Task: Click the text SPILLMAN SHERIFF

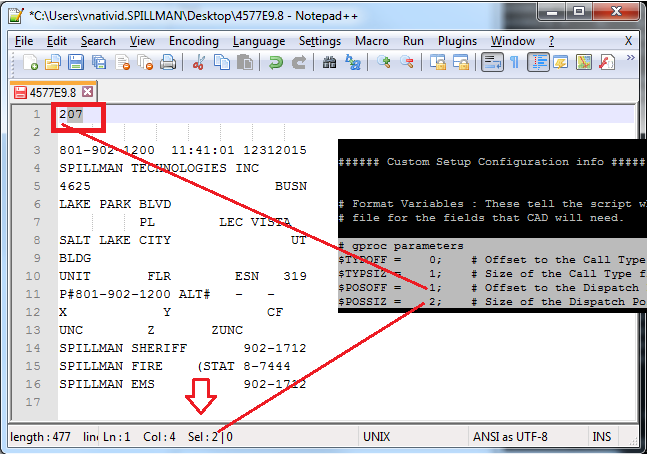Action: pyautogui.click(x=123, y=348)
